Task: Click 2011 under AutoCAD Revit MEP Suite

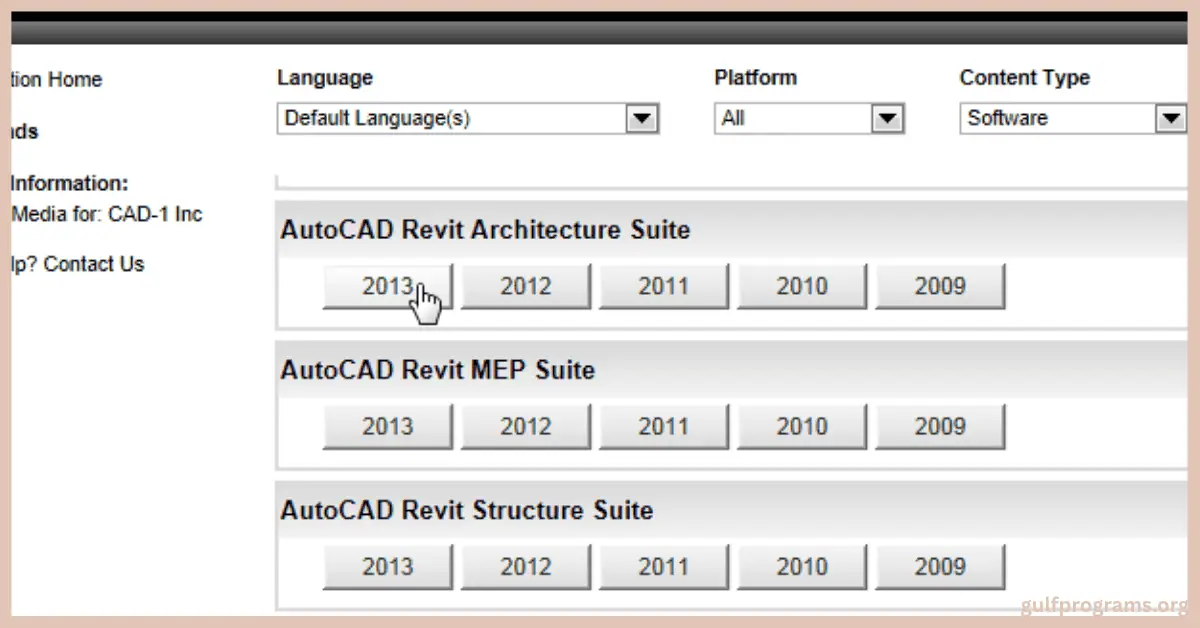Action: click(x=664, y=426)
